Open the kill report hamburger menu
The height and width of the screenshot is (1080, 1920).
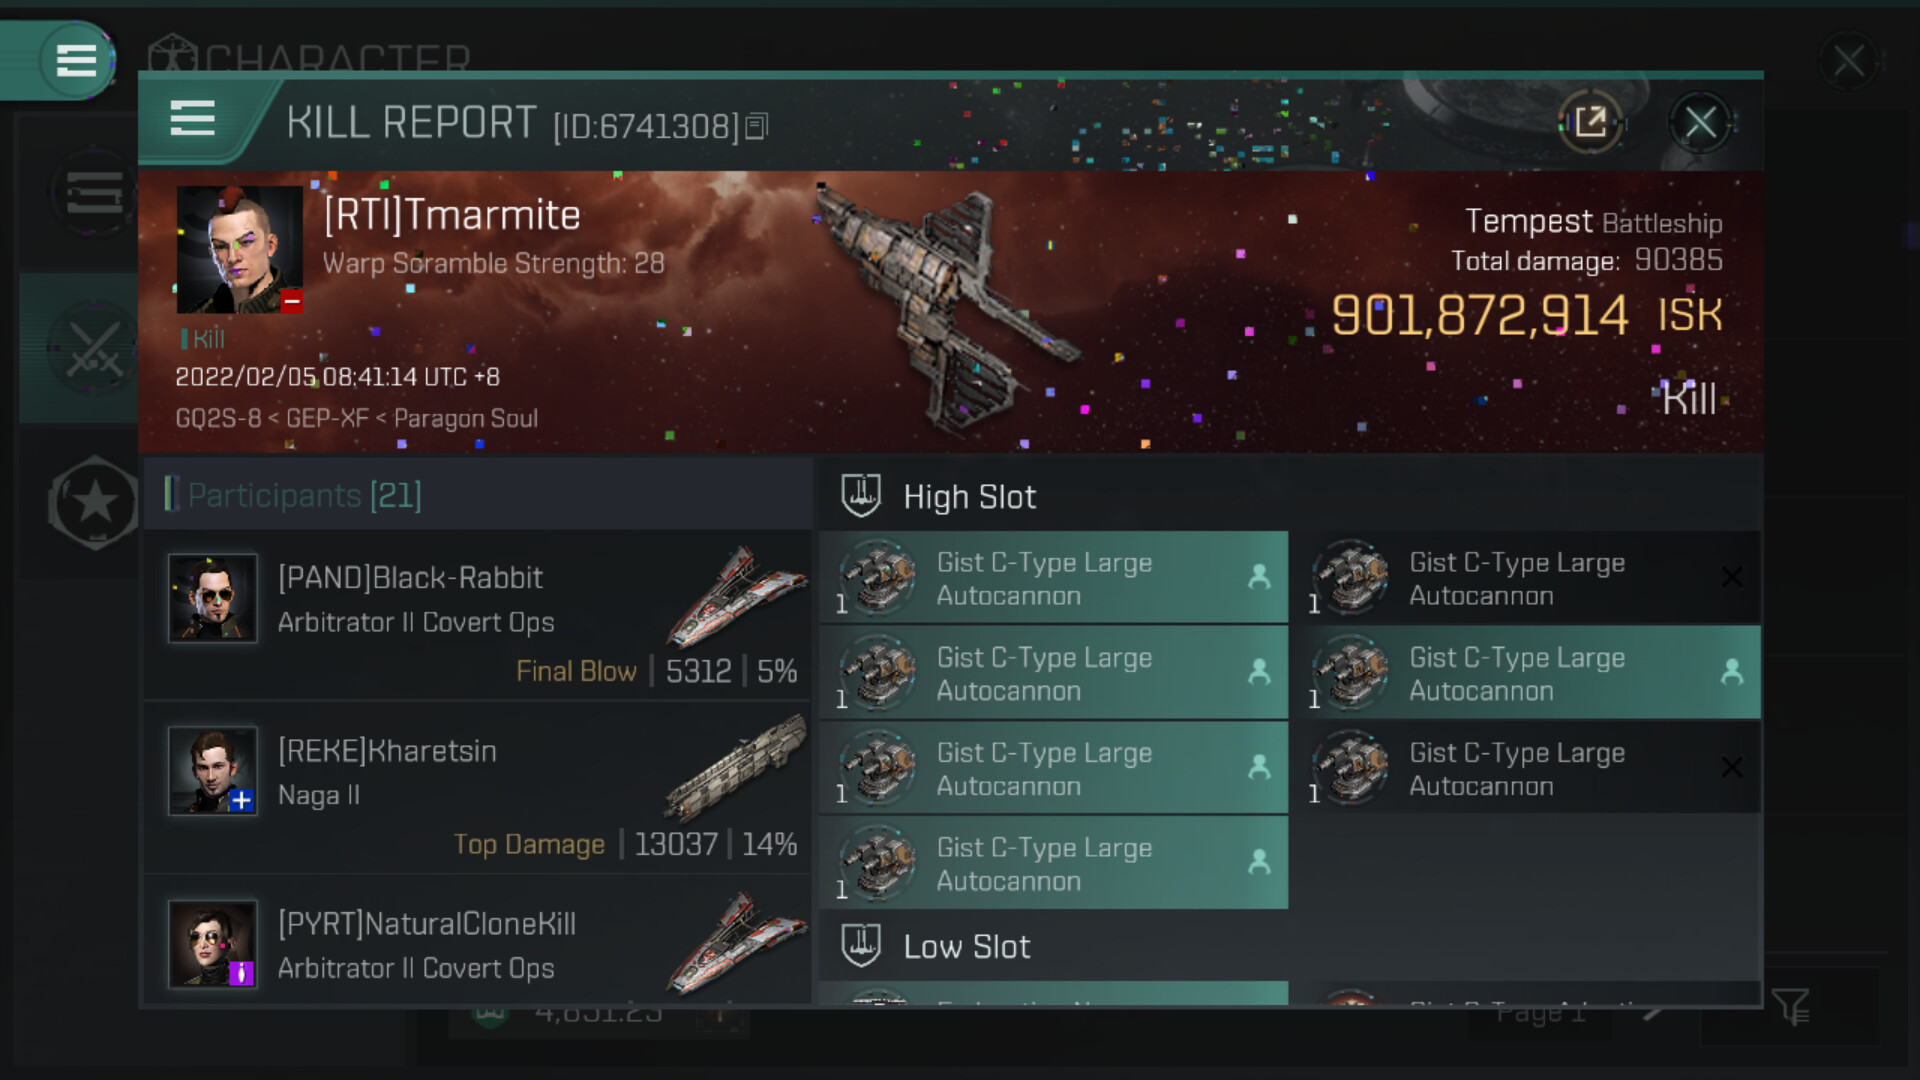coord(192,119)
